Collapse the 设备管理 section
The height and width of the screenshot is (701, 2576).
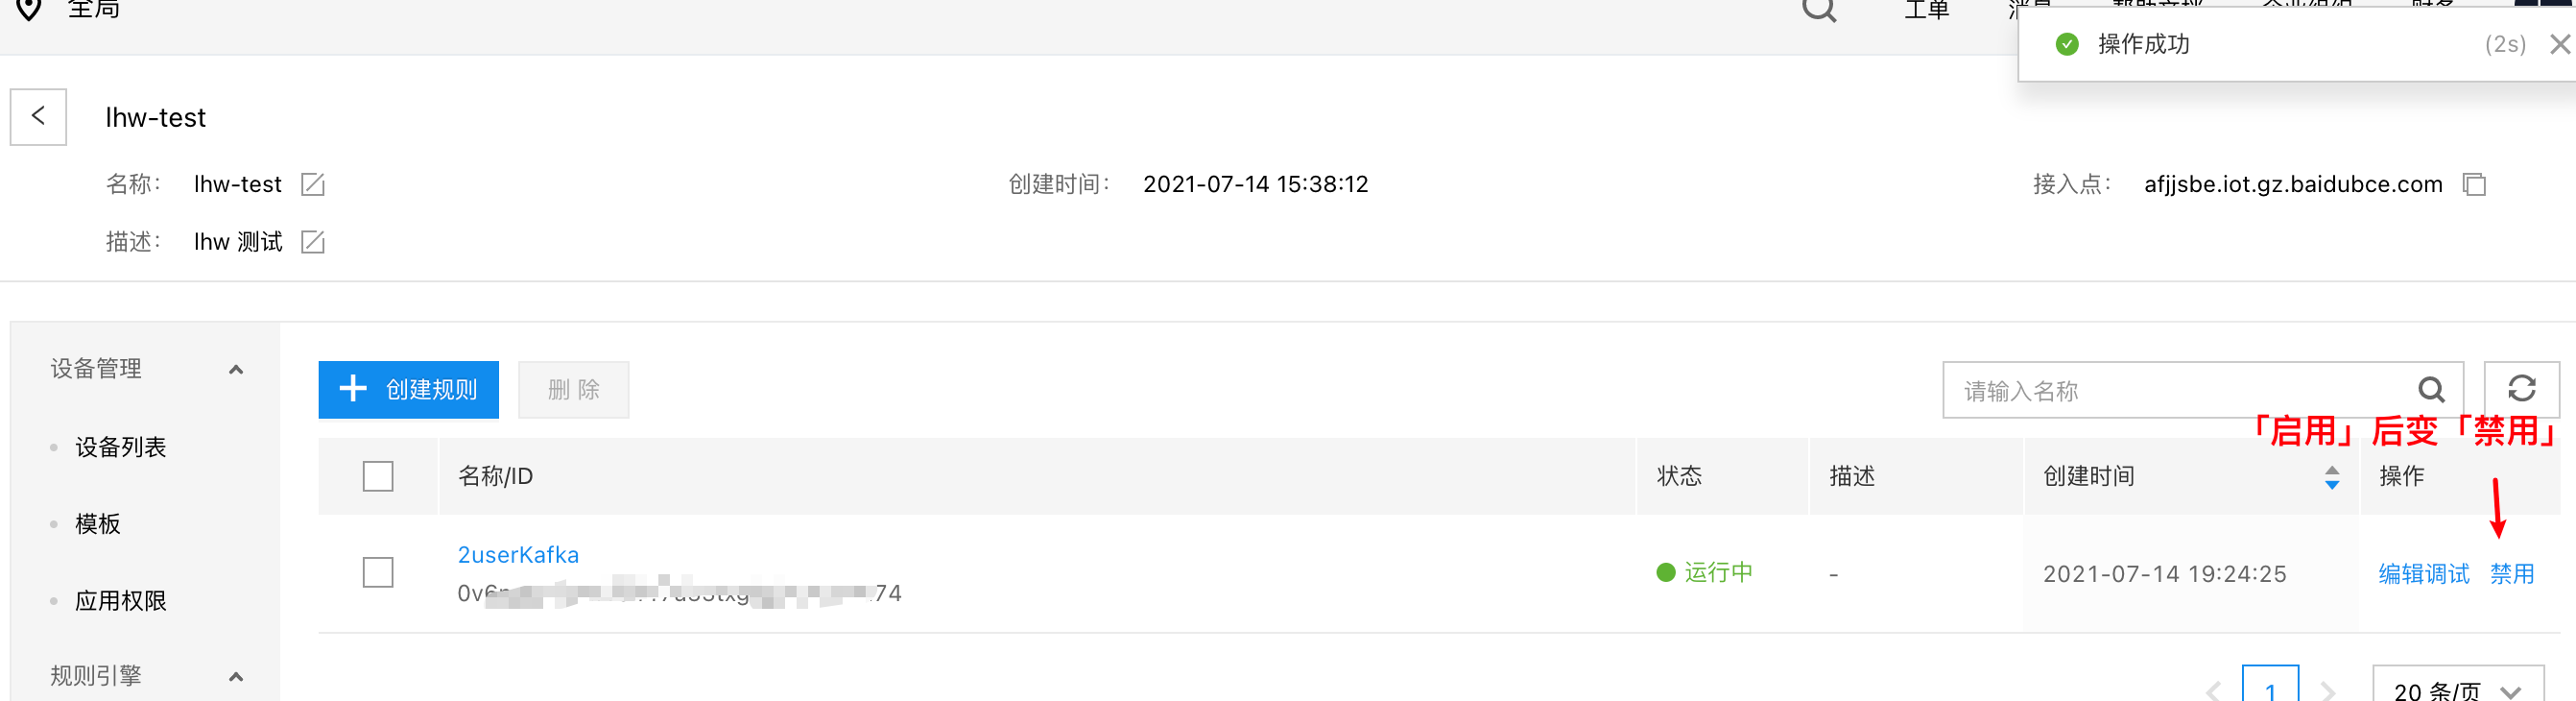[236, 369]
